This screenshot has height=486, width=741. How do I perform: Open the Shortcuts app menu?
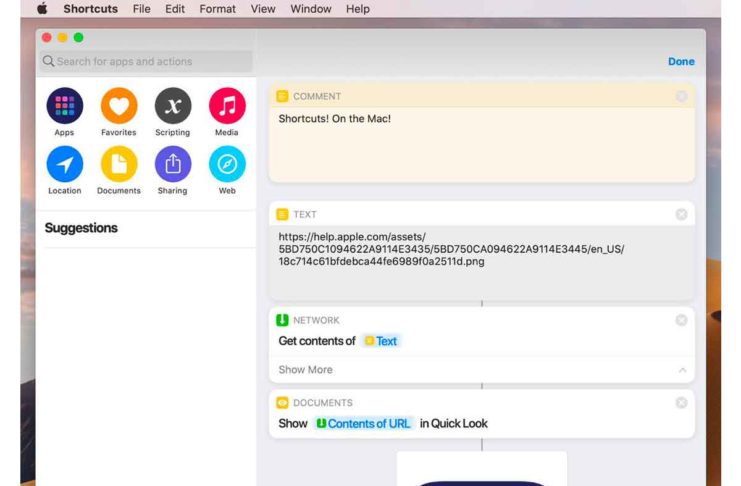91,9
